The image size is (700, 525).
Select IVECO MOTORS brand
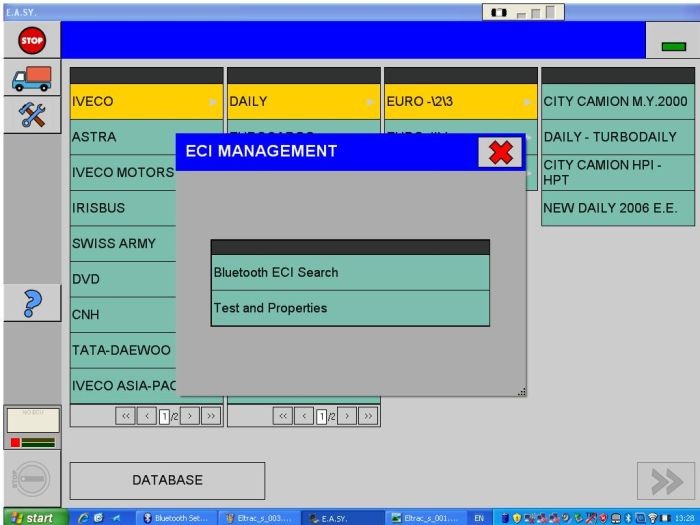click(x=123, y=172)
